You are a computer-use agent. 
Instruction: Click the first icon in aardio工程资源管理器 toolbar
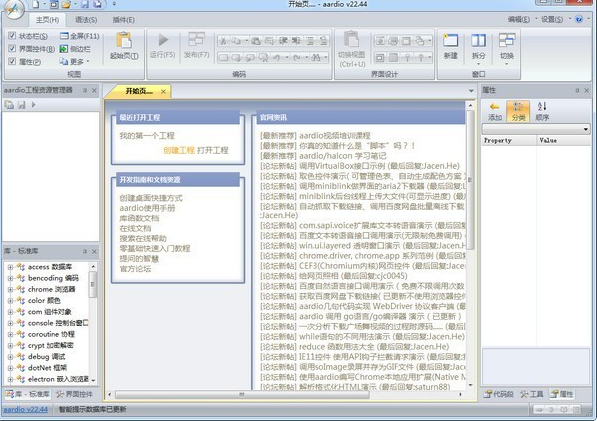(x=9, y=104)
